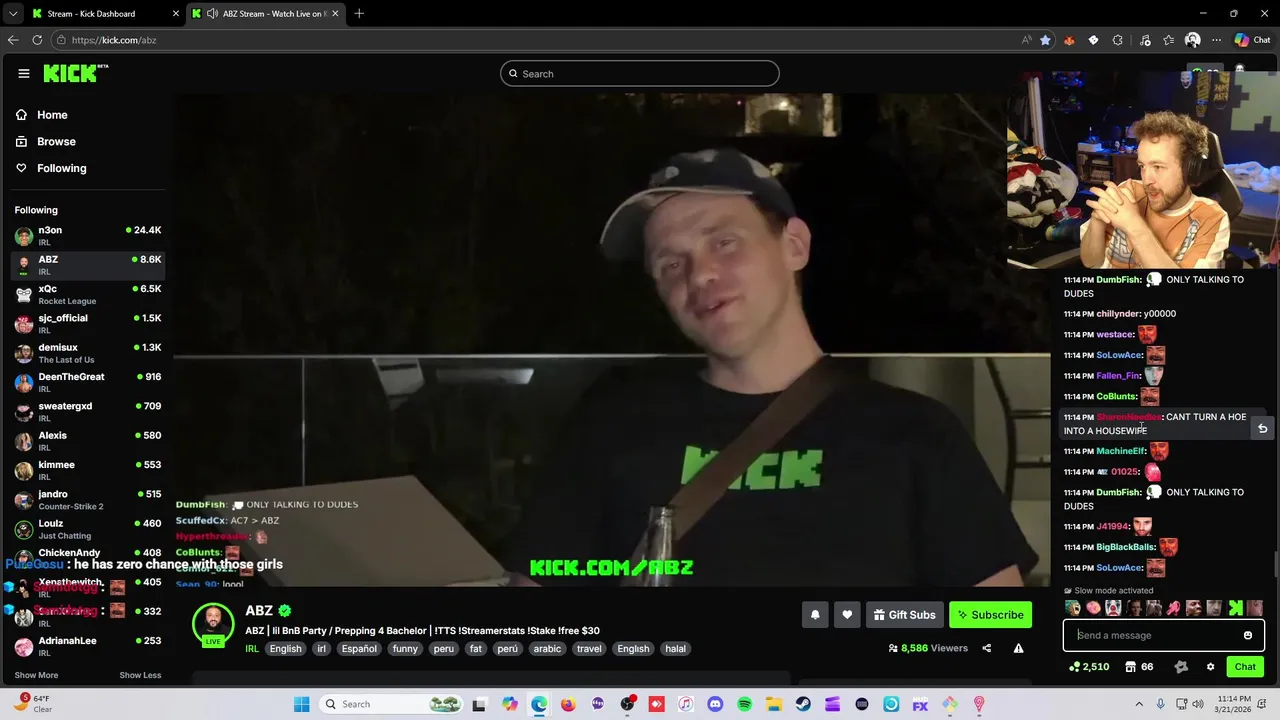Screen dimensions: 1280x720
Task: Open a new browser tab
Action: coord(359,14)
